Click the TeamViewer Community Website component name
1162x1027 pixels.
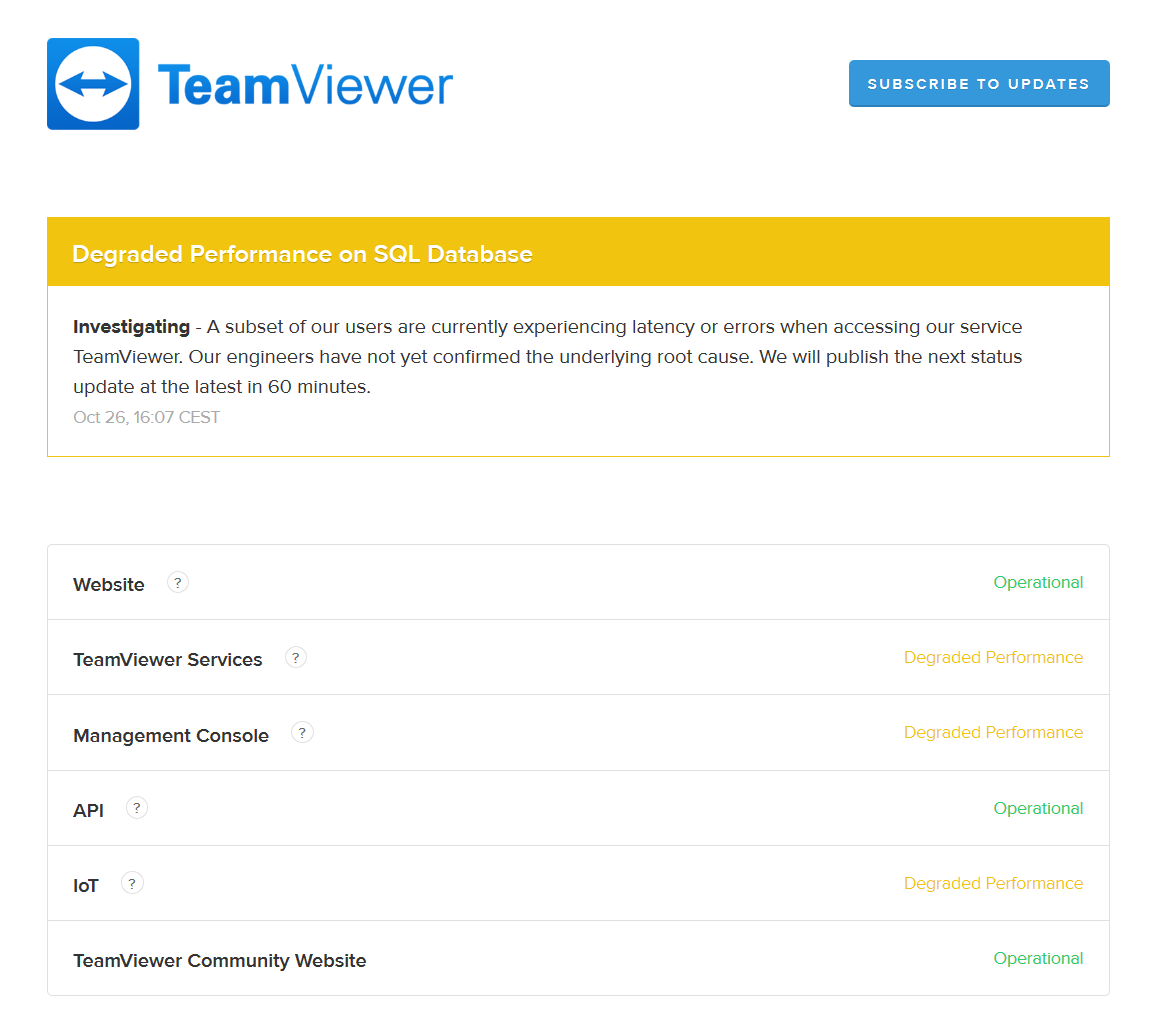[x=219, y=961]
